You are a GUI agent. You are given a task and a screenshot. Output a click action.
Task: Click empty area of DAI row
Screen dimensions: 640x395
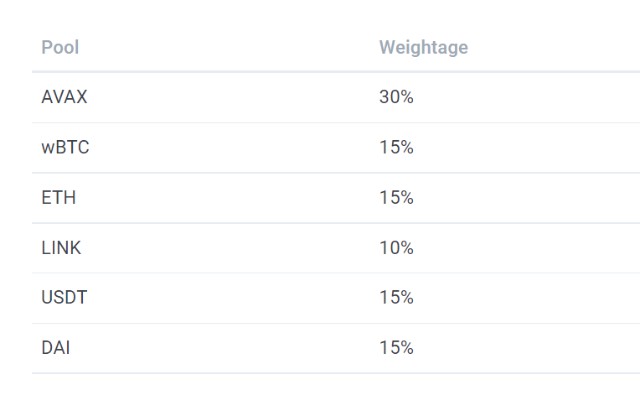click(229, 348)
